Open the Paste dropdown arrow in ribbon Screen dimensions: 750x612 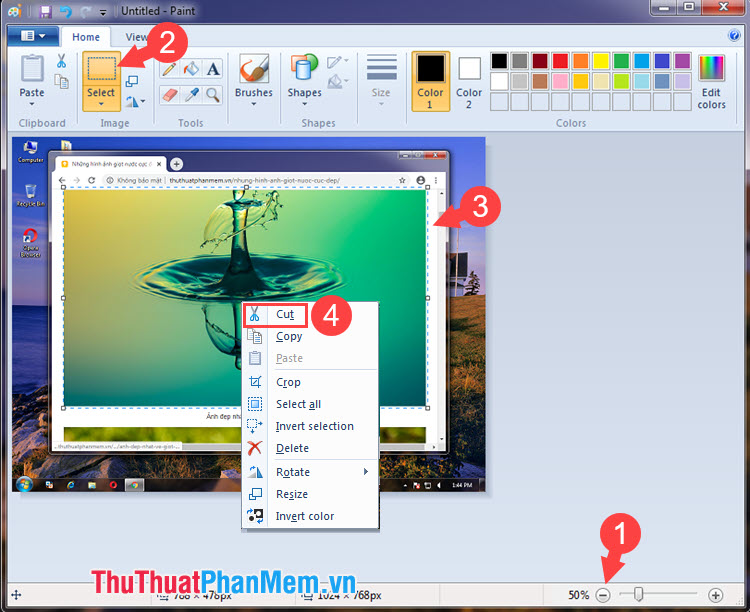pos(32,104)
